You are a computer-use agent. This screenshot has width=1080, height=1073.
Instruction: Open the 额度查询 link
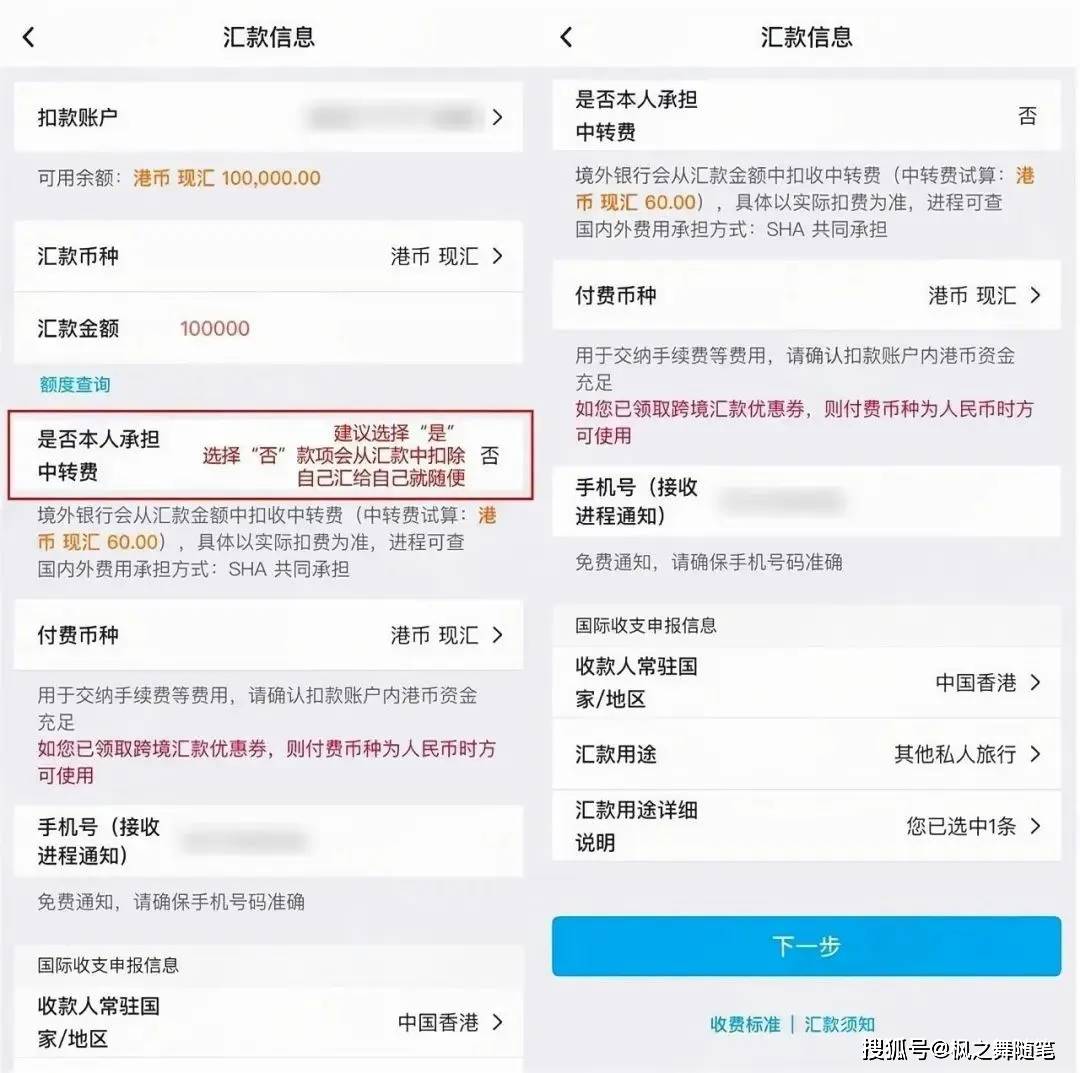(x=74, y=384)
